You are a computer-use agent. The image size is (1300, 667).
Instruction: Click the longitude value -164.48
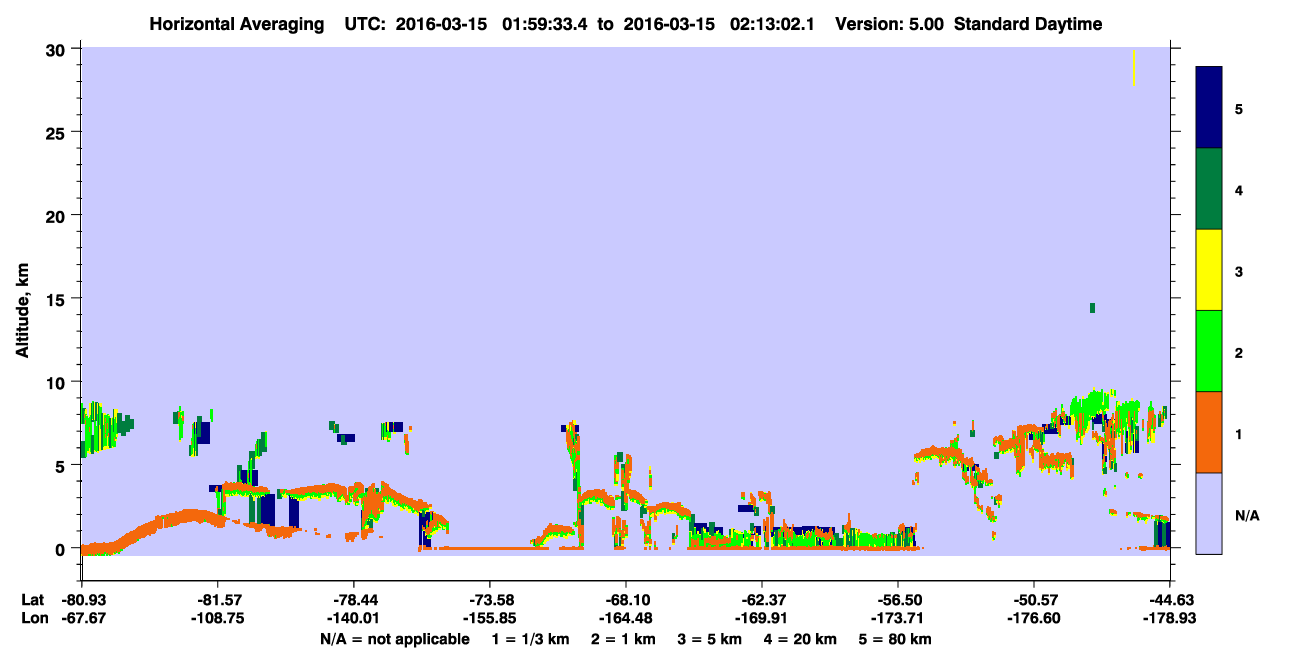626,618
